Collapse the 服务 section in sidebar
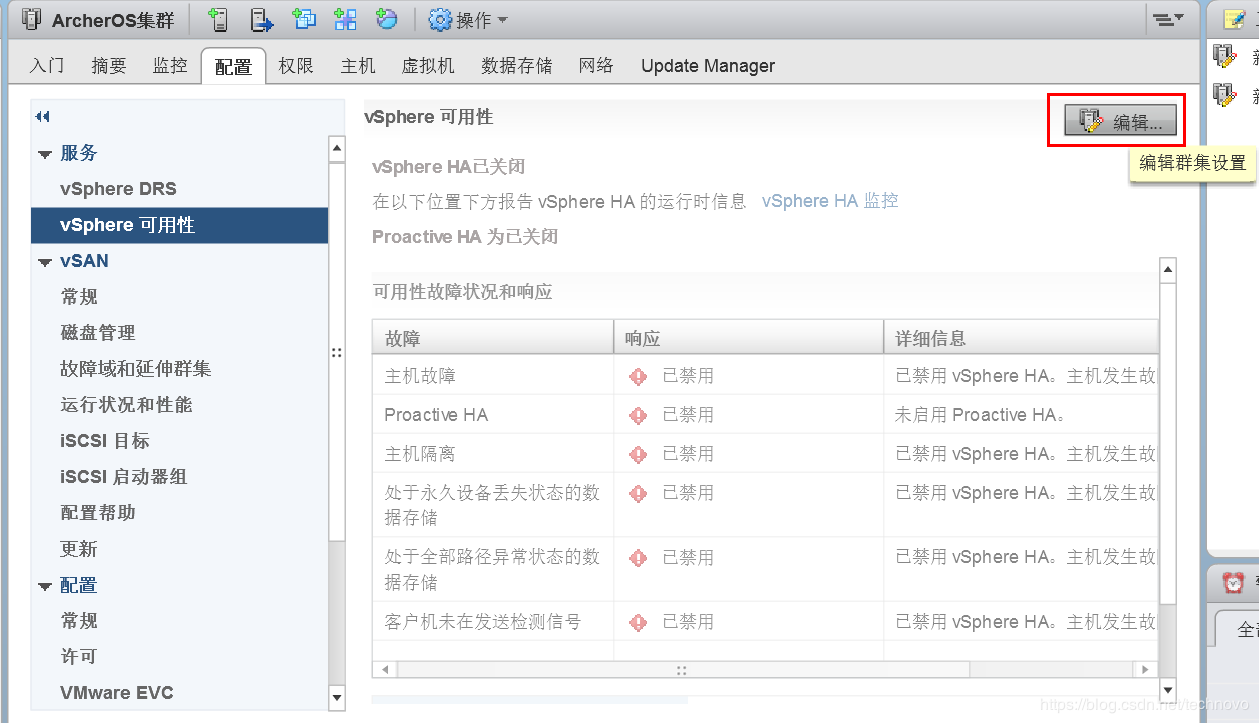The image size is (1259, 723). pos(44,152)
